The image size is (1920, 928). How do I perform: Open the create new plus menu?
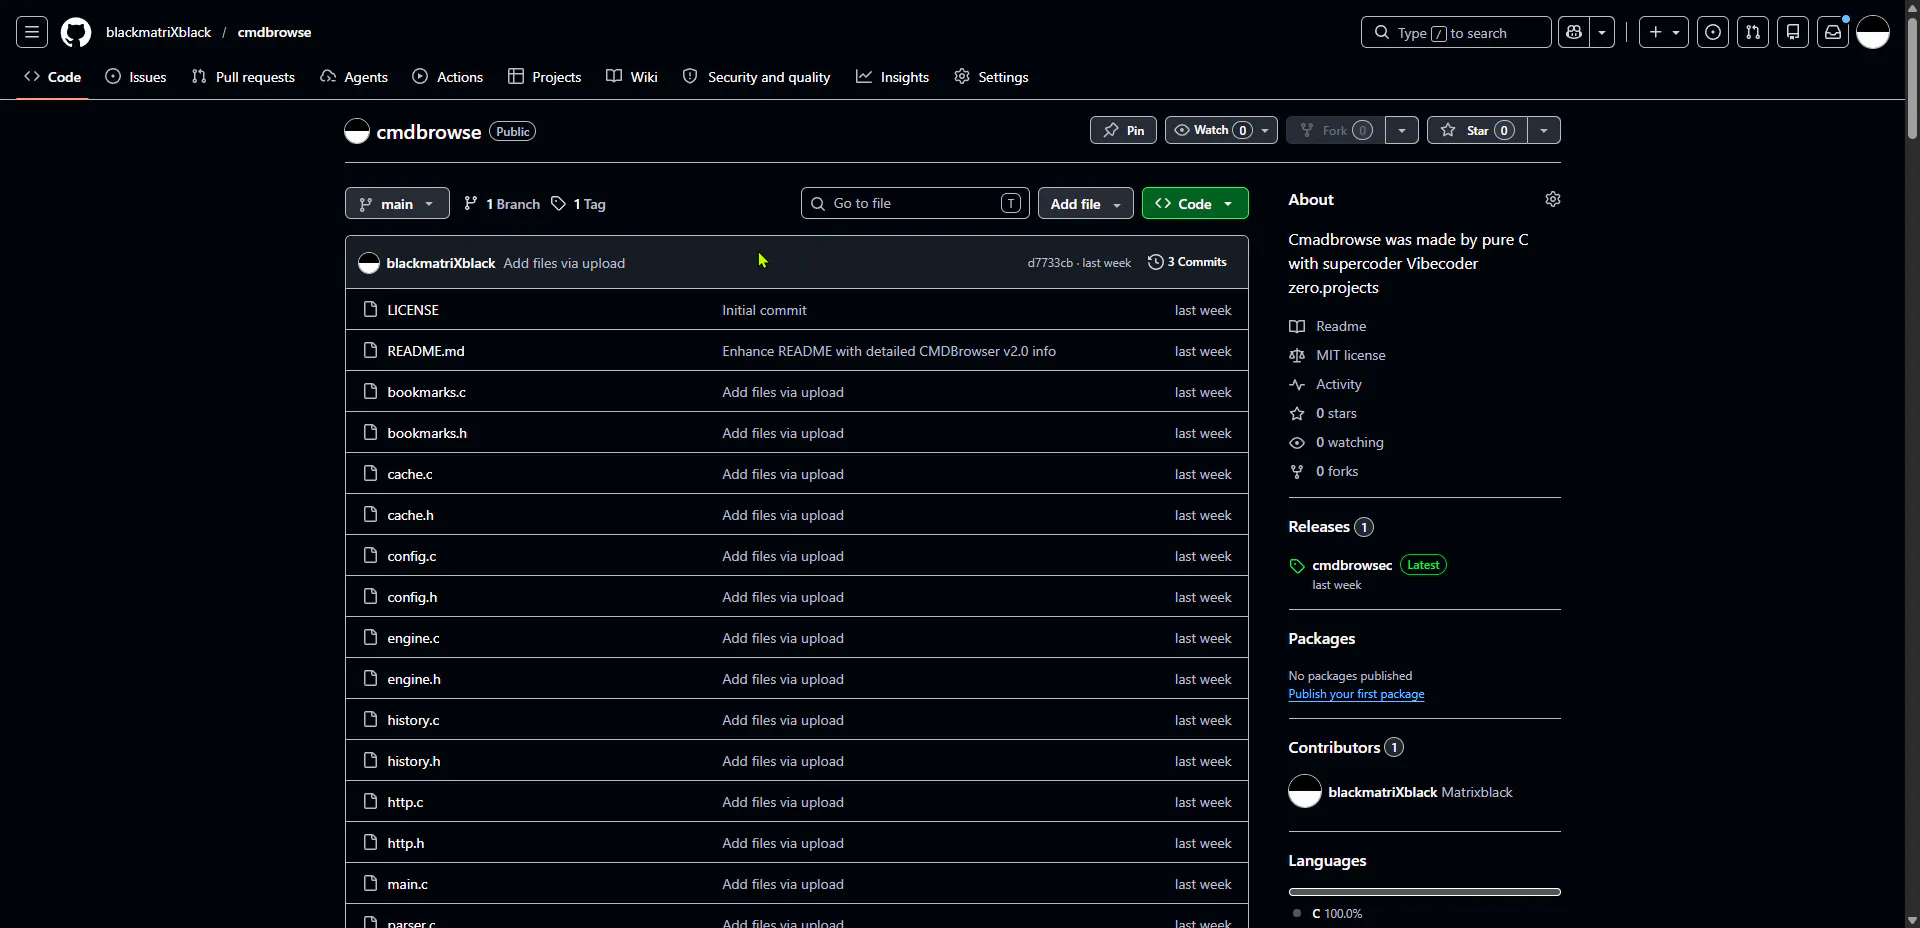coord(1664,32)
